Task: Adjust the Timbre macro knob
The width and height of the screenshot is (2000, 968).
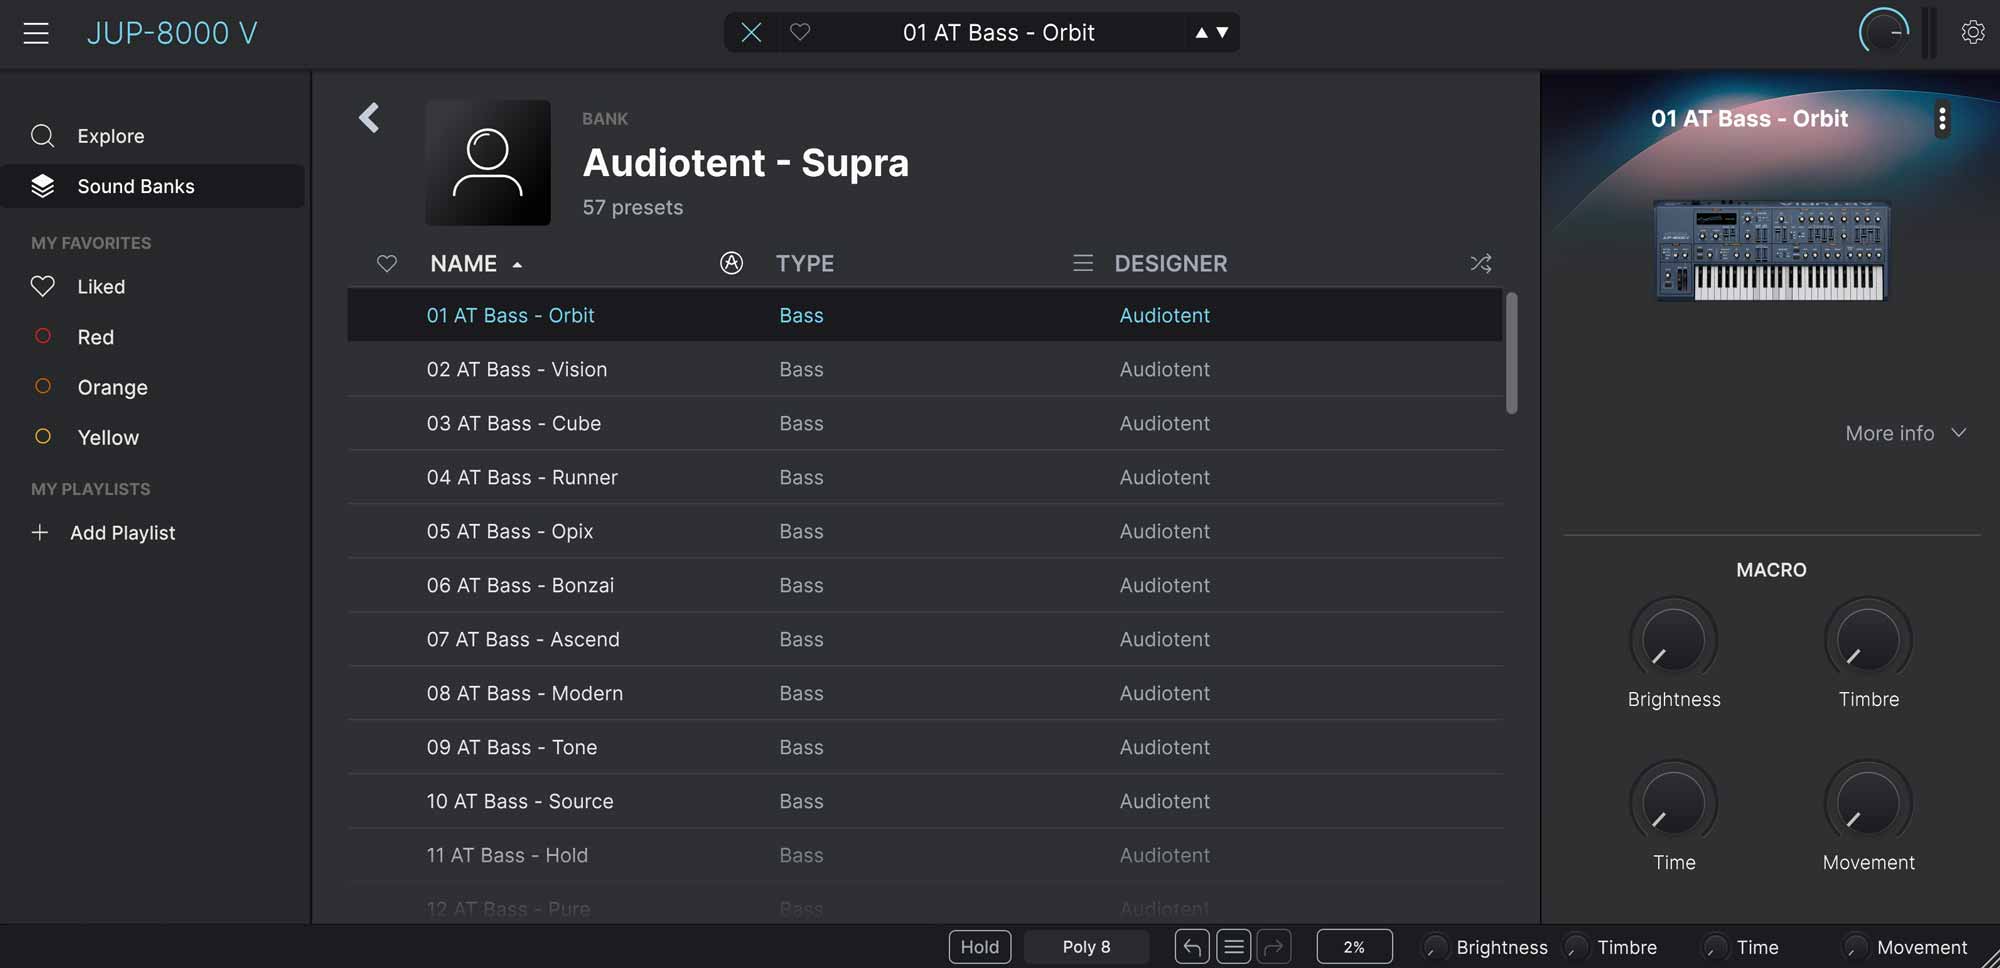Action: [1868, 641]
